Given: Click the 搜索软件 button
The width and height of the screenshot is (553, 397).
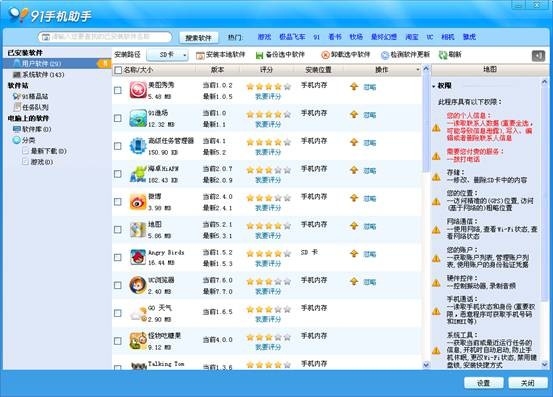Looking at the screenshot, I should pos(199,37).
